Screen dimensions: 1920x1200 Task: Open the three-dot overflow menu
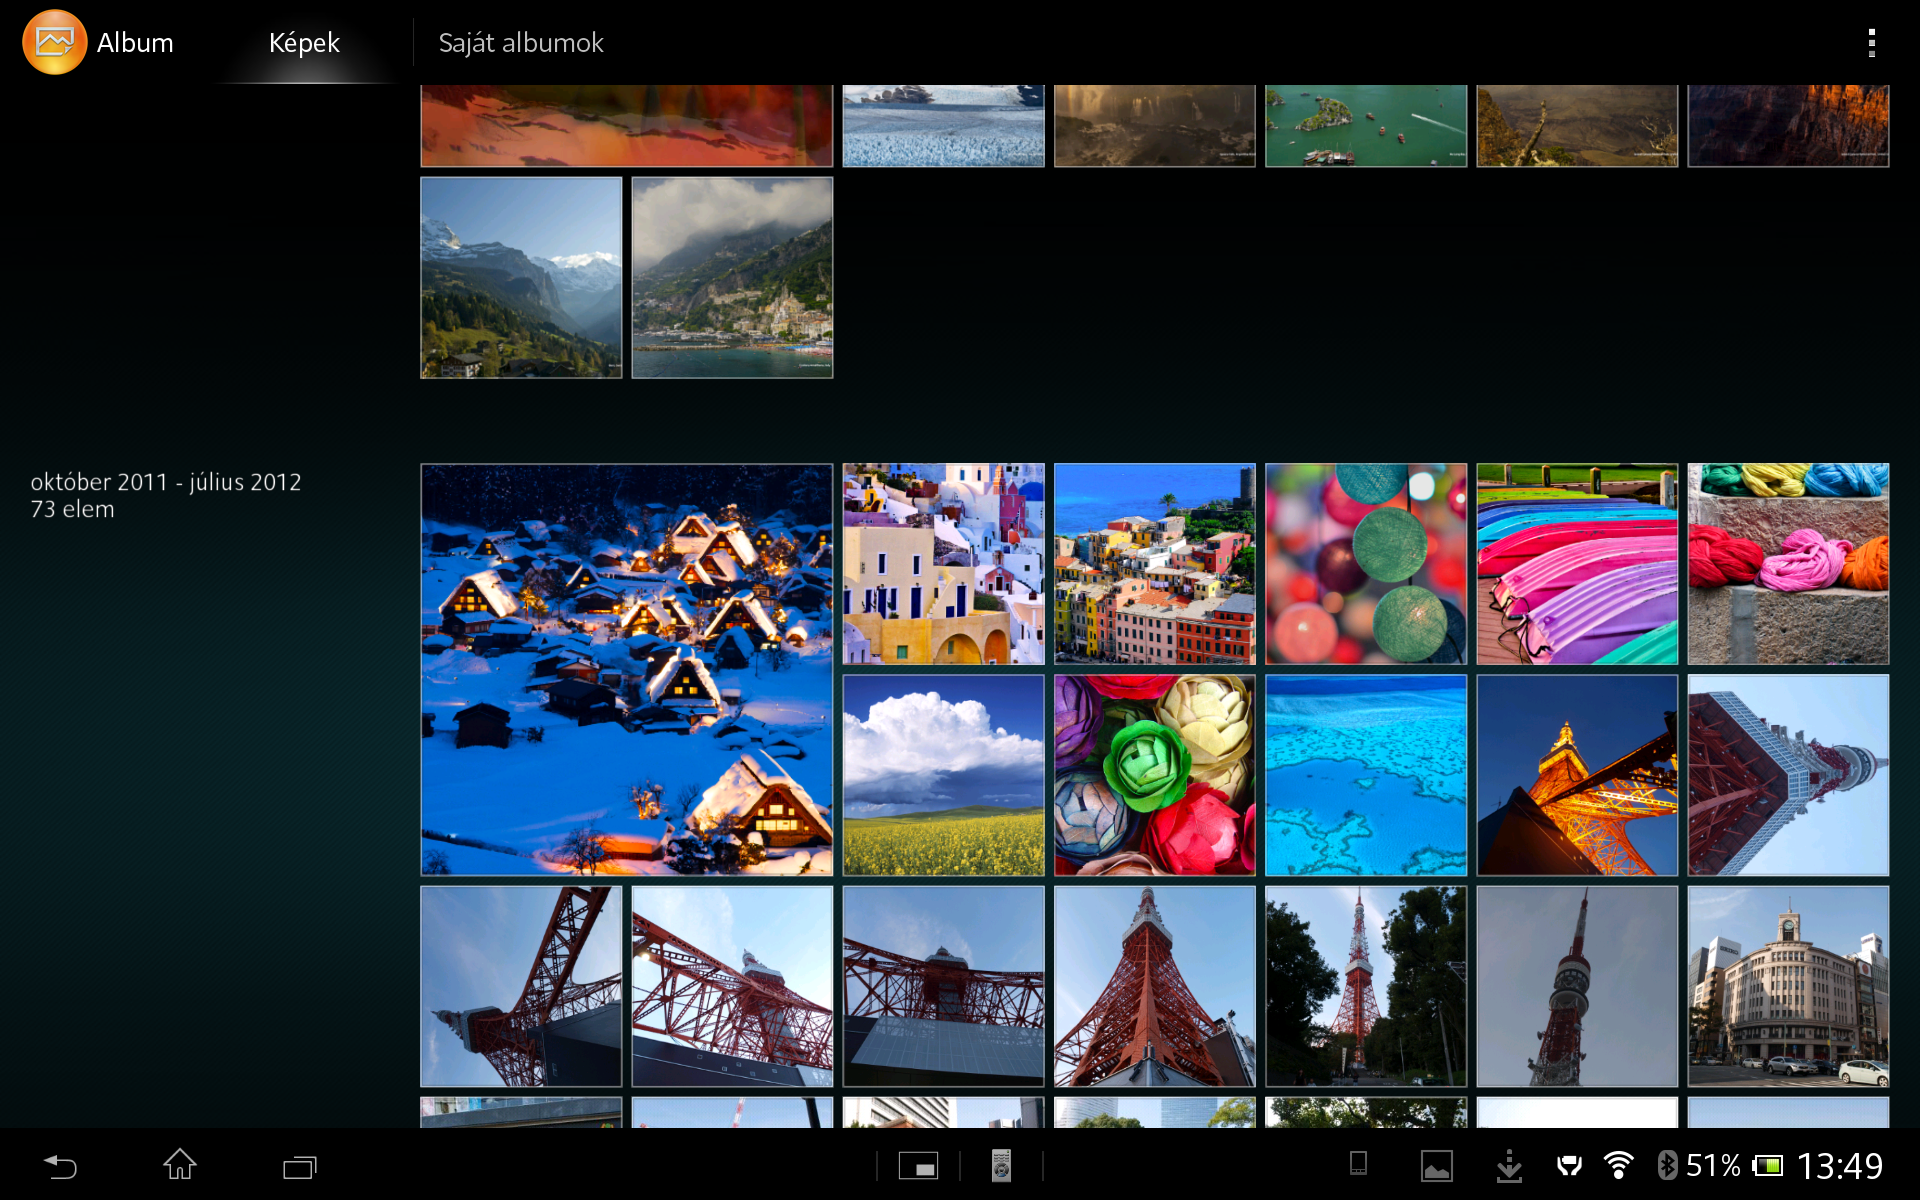[x=1871, y=43]
